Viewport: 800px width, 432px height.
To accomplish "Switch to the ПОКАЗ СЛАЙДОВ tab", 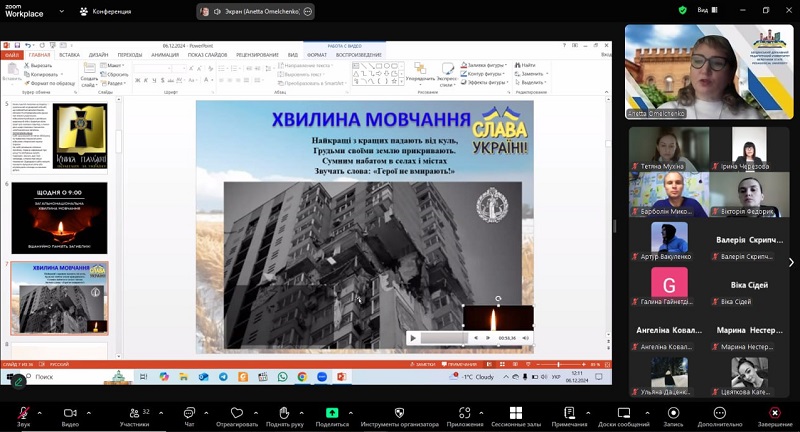I will [207, 55].
